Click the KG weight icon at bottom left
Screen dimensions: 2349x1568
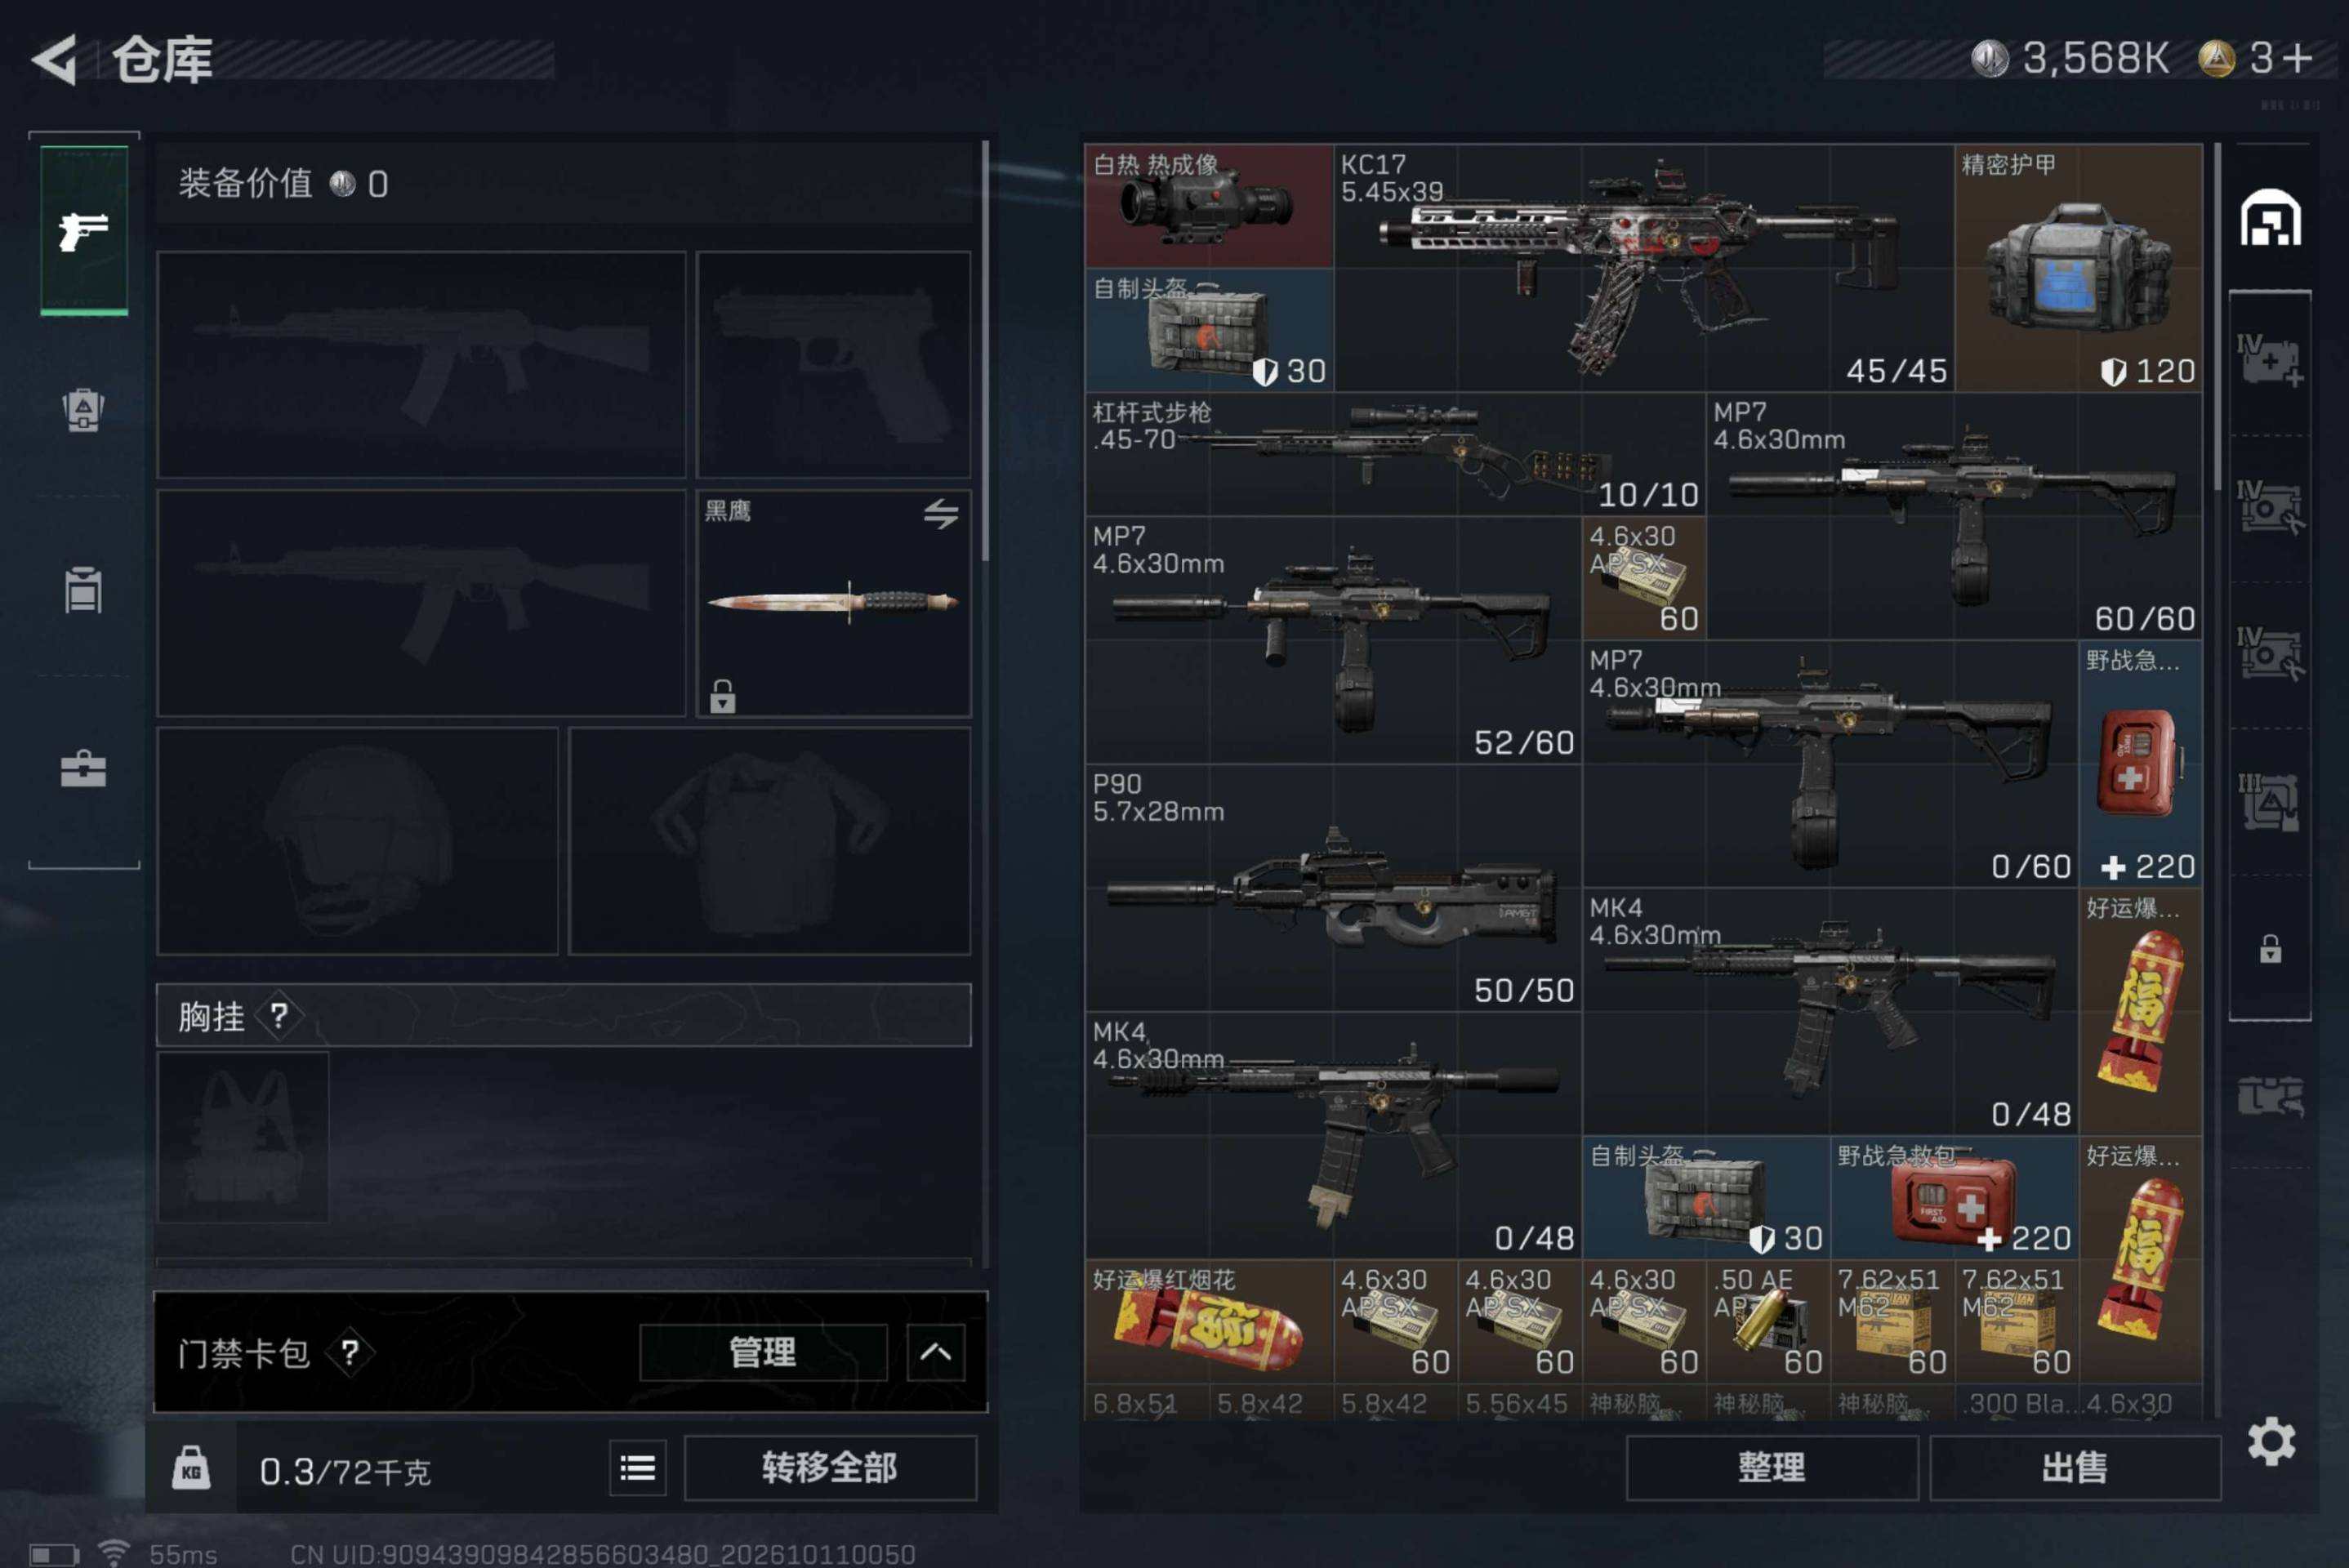(x=191, y=1469)
